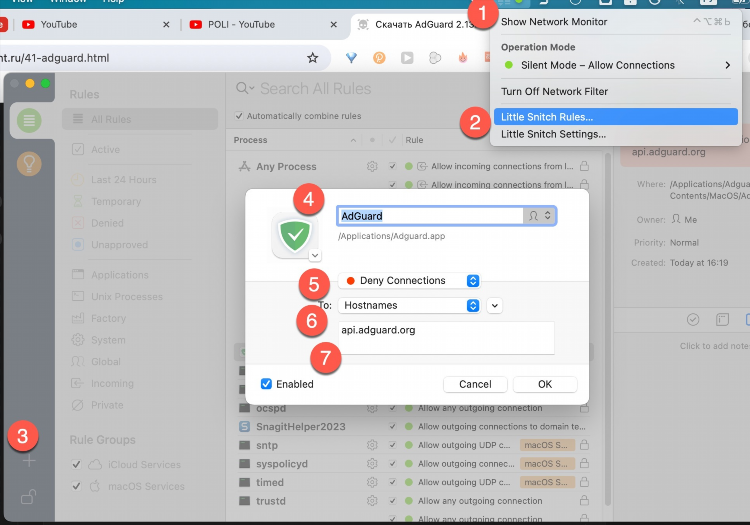Image resolution: width=750 pixels, height=525 pixels.
Task: Open Little Snitch Settings… menu item
Action: pos(616,134)
